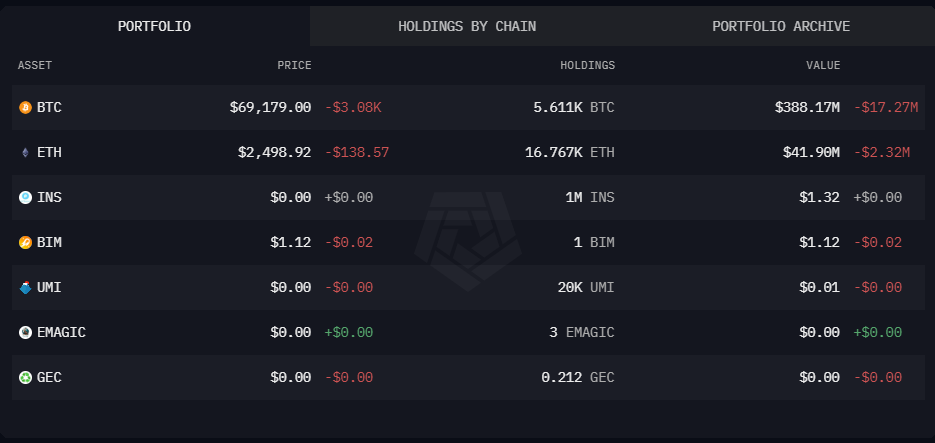The image size is (935, 443).
Task: Click the BIM token icon
Action: pyautogui.click(x=25, y=242)
